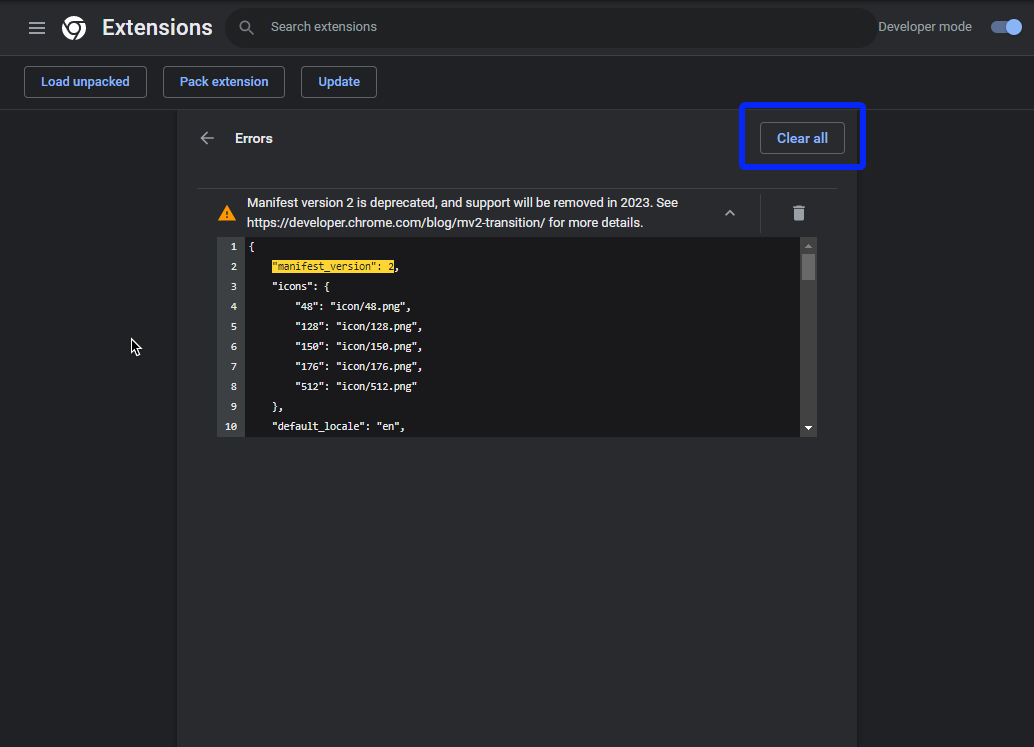Click Pack extension button
The height and width of the screenshot is (747, 1034).
coord(224,82)
